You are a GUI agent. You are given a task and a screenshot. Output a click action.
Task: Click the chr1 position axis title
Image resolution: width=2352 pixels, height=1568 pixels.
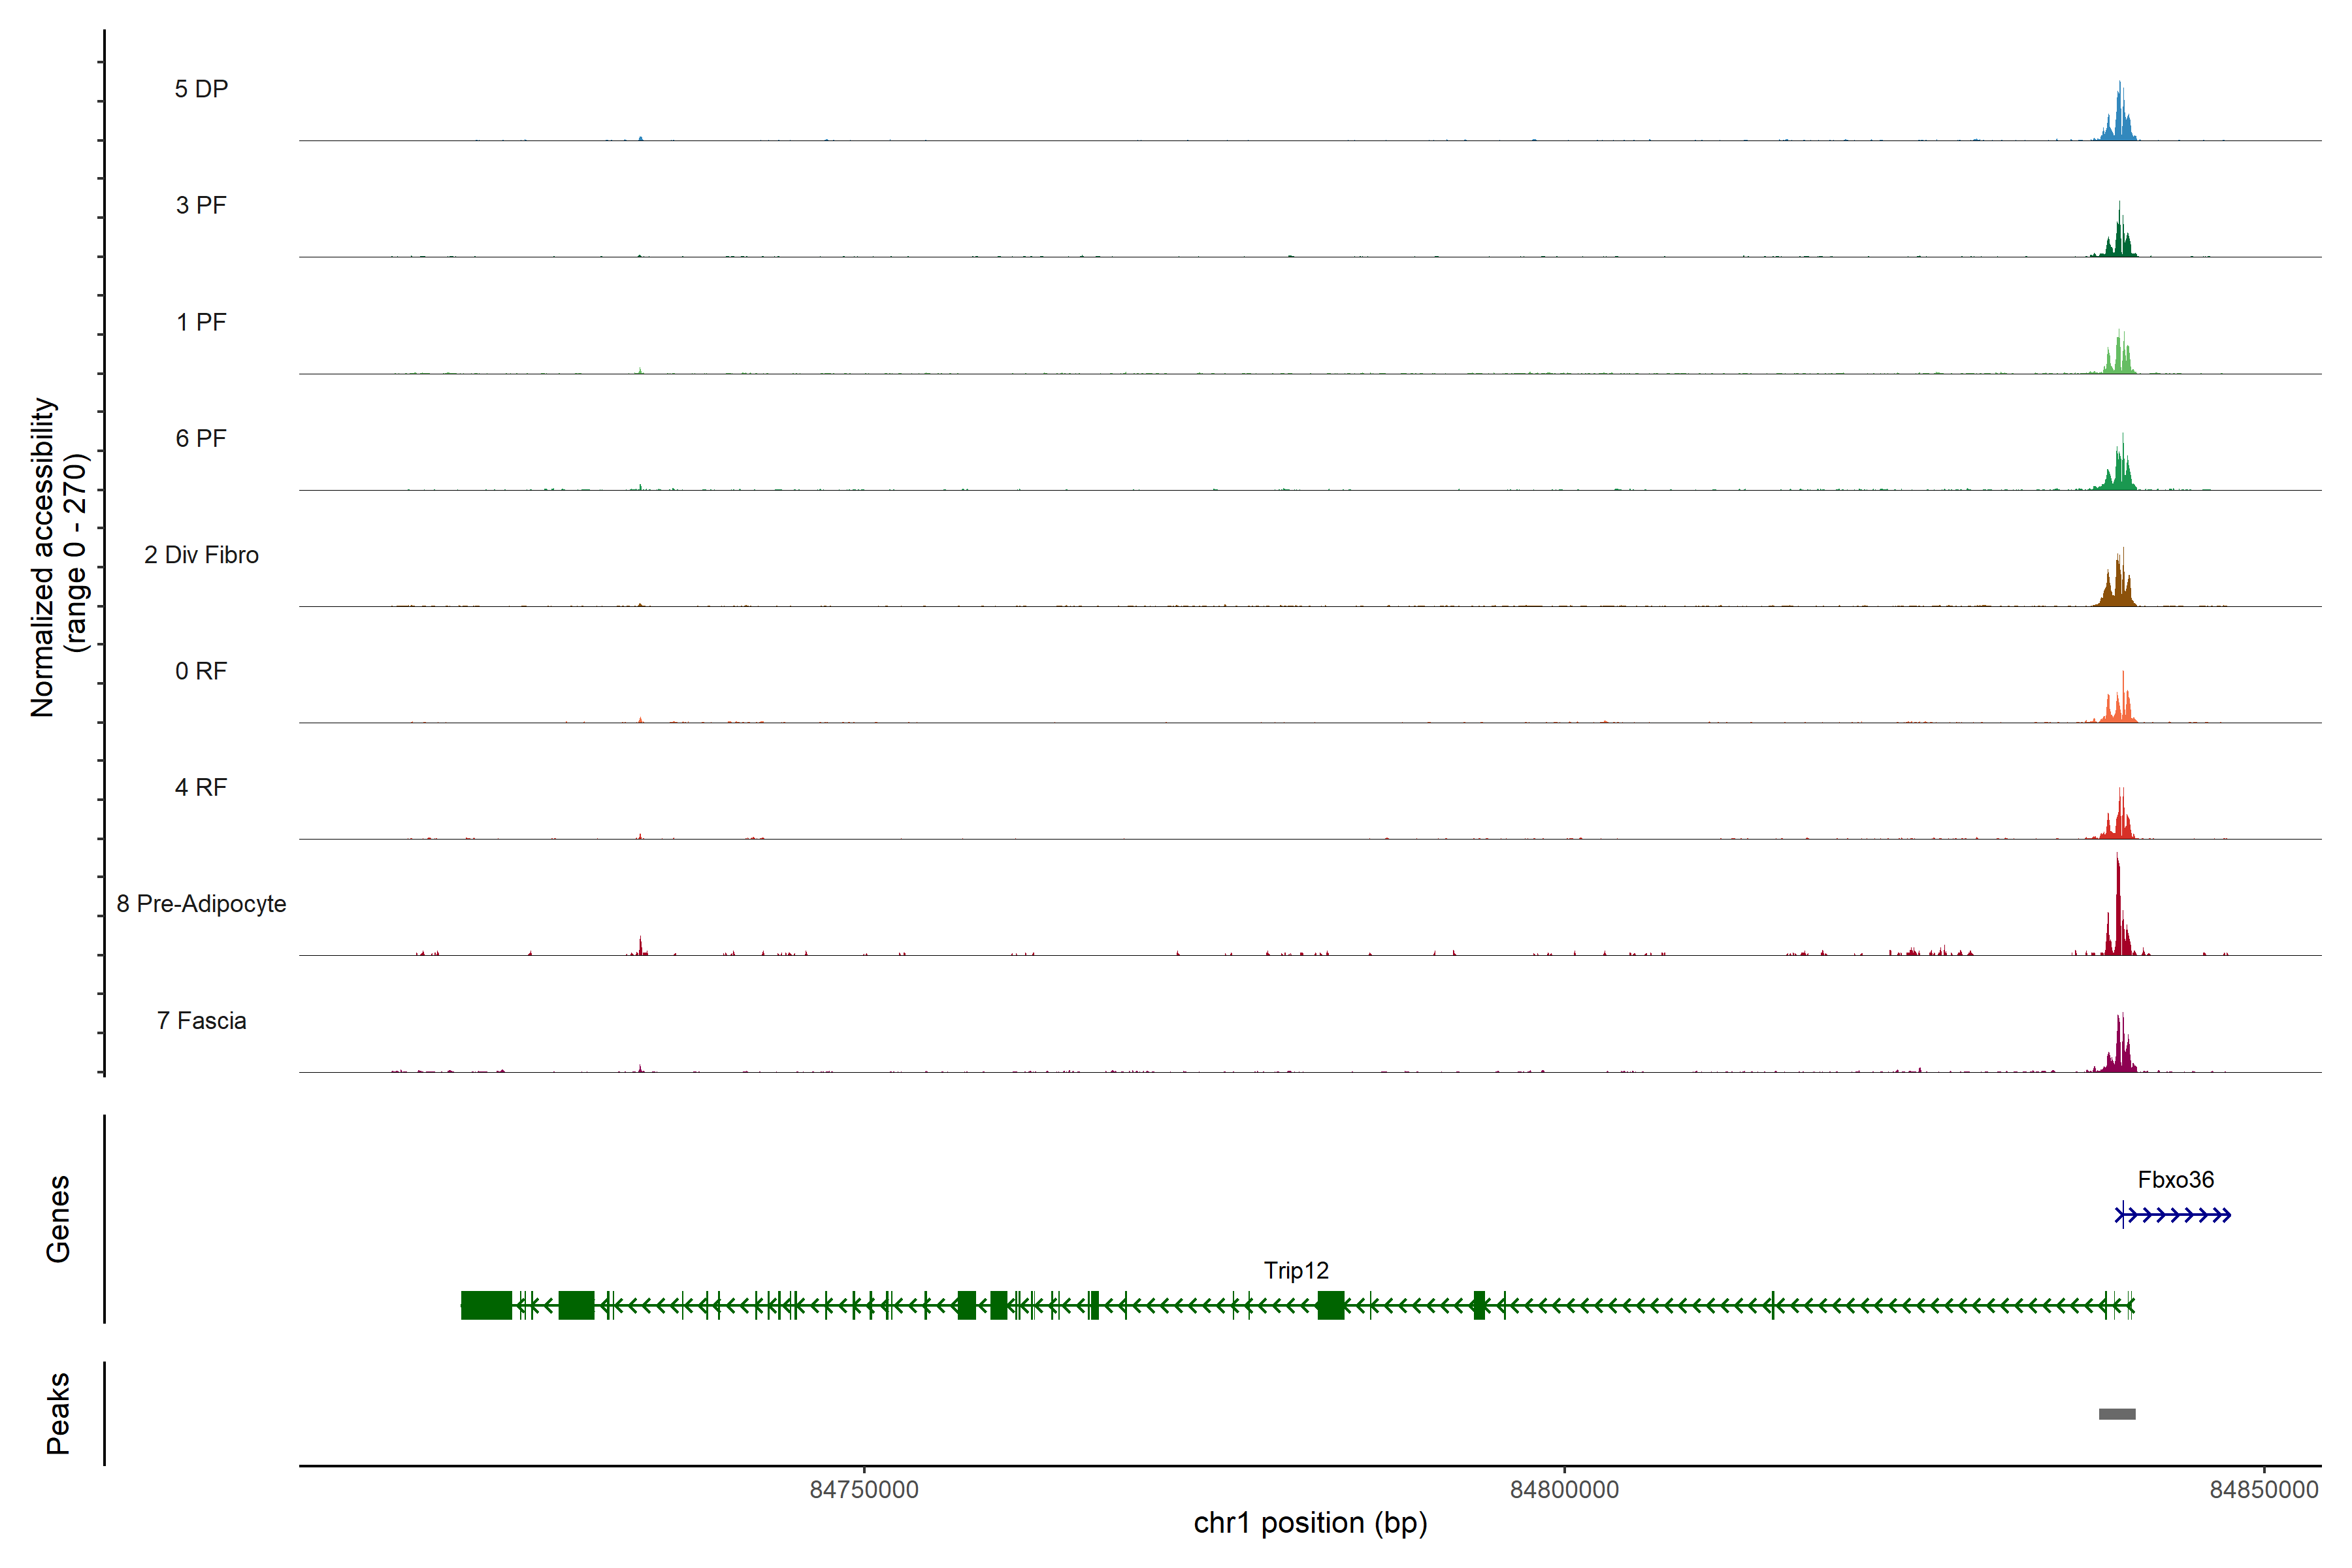tap(1310, 1523)
